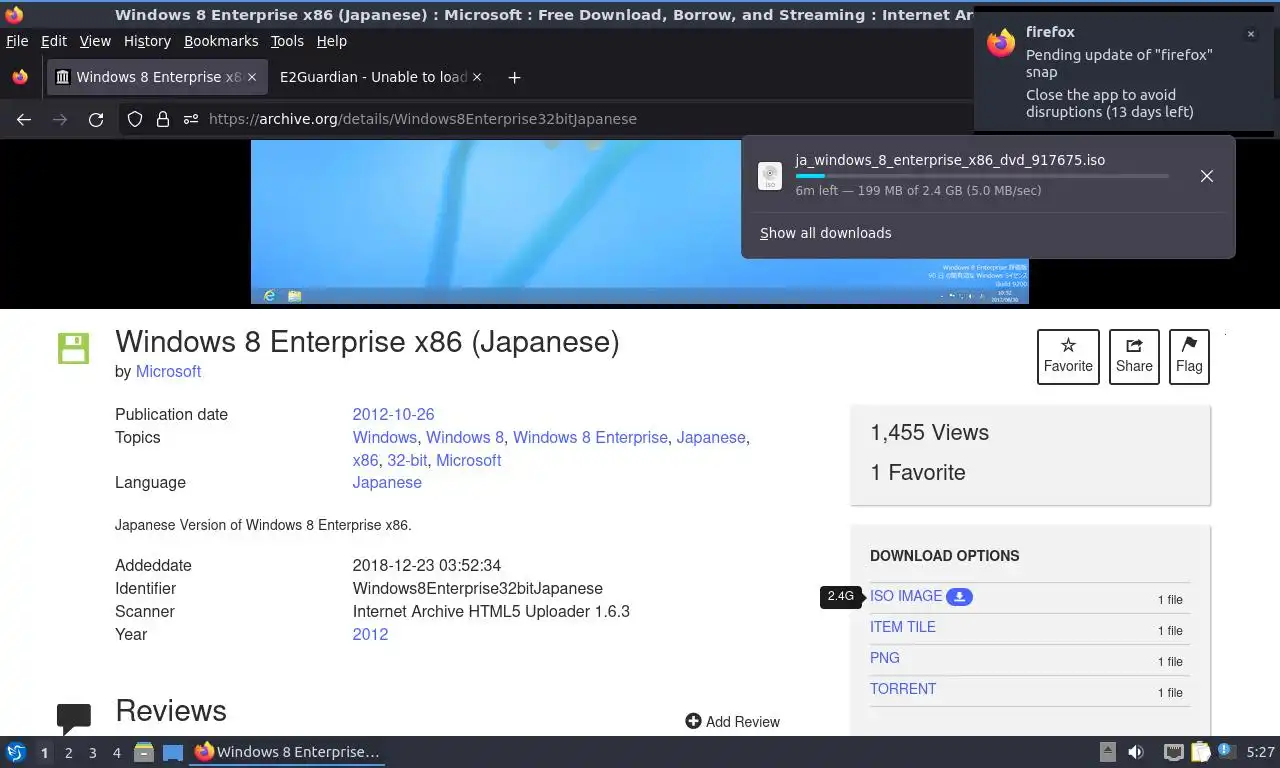Open the Edit menu
The width and height of the screenshot is (1280, 768).
(54, 41)
